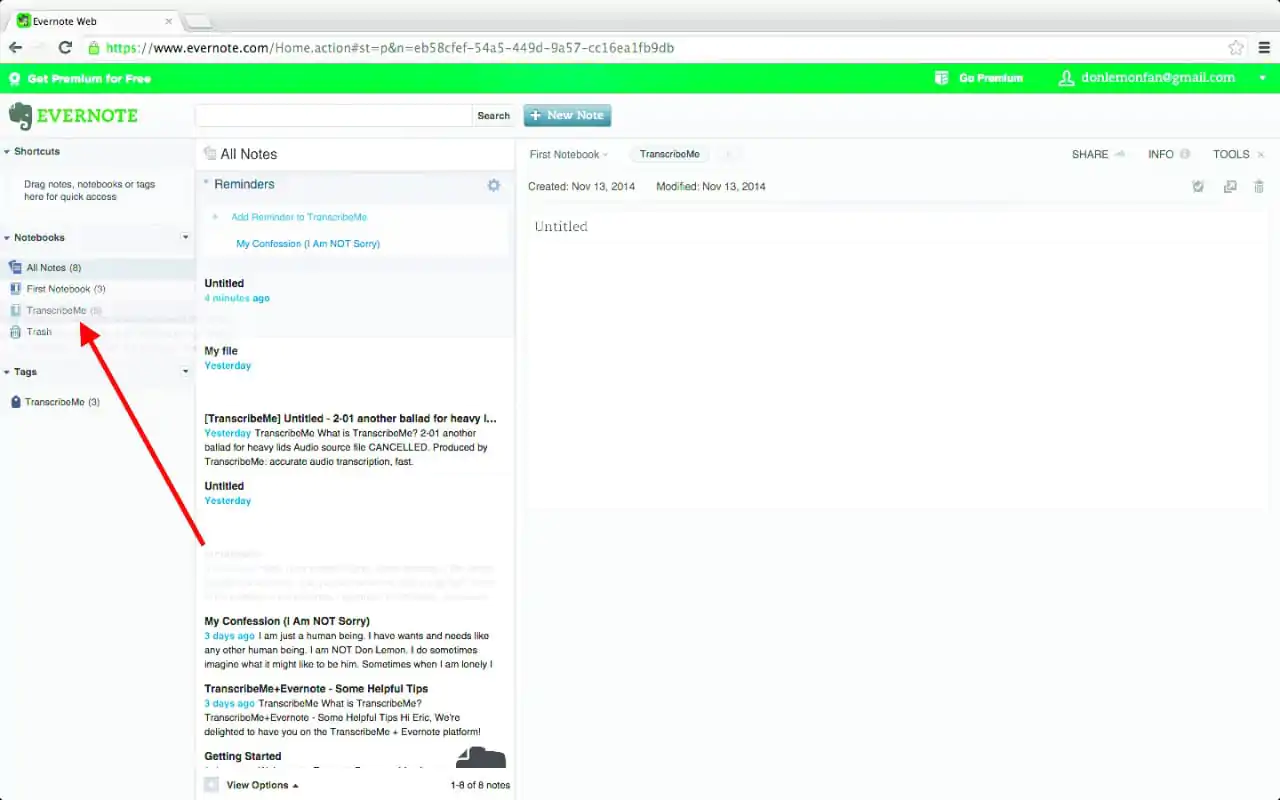Open TranscribeMe+Evernote Some Helpful Tips note

pos(354,710)
